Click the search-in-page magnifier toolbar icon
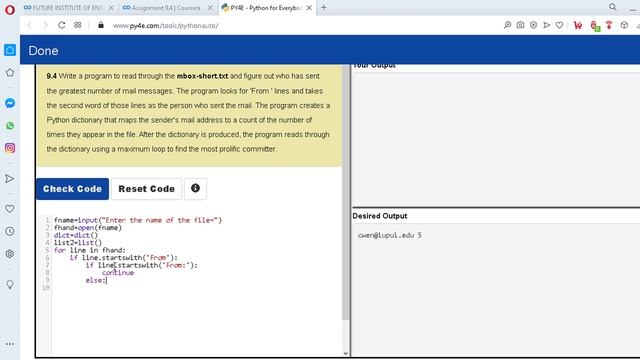640x360 pixels. (x=507, y=25)
